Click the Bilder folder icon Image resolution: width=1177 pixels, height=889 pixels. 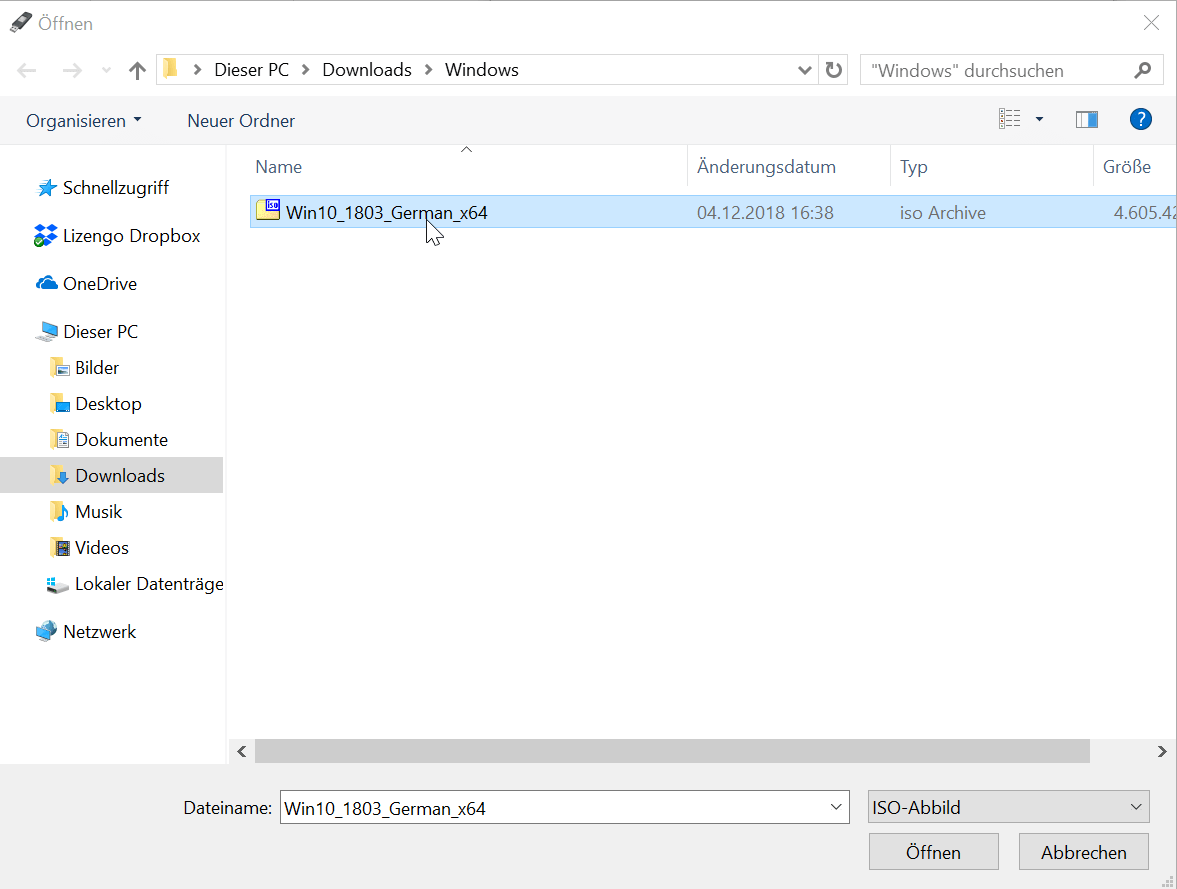(60, 367)
